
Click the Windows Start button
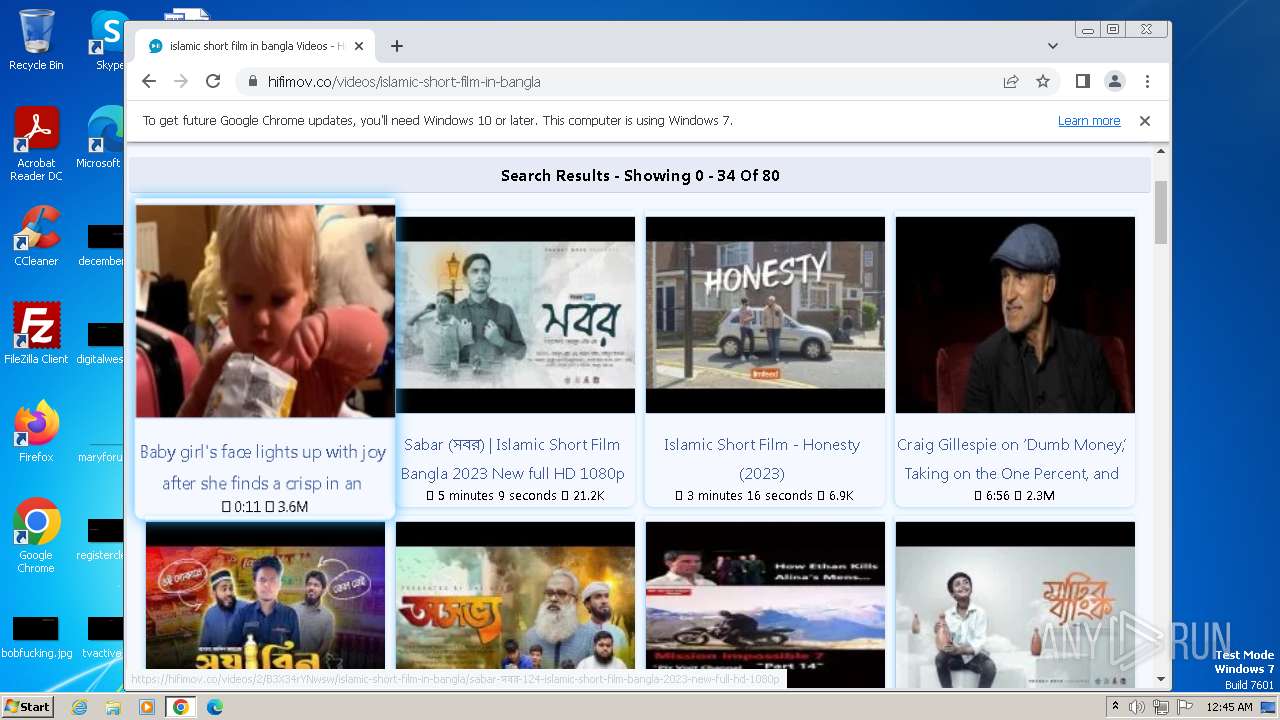[27, 707]
